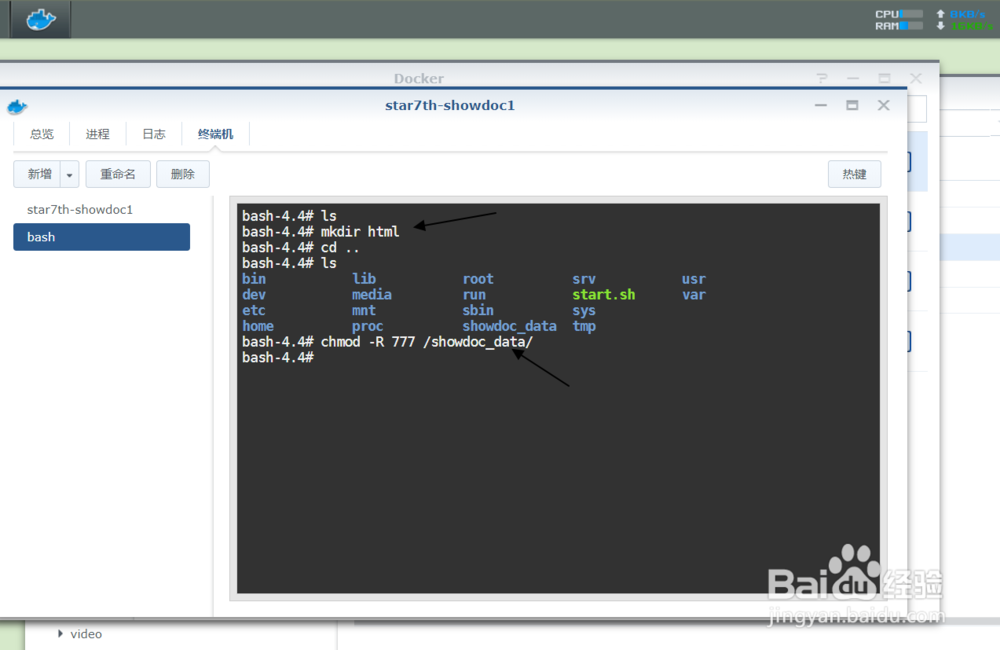Click the 'cd ..' command line

pyautogui.click(x=340, y=247)
